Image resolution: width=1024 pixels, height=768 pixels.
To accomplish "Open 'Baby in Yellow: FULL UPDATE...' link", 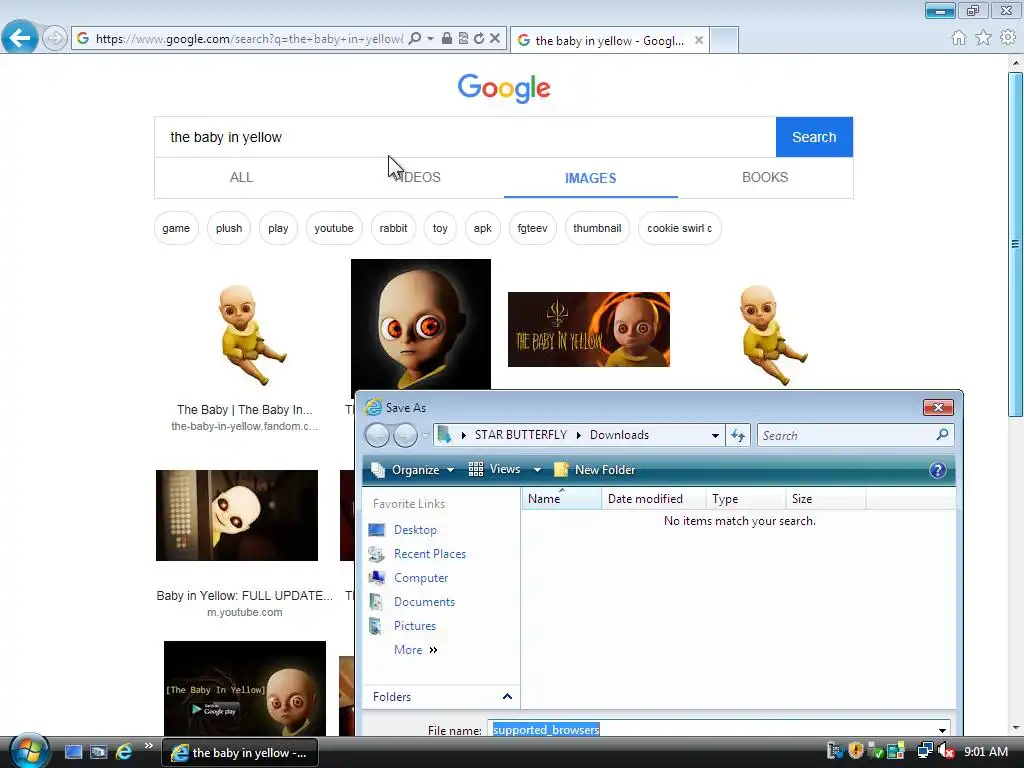I will [x=245, y=596].
